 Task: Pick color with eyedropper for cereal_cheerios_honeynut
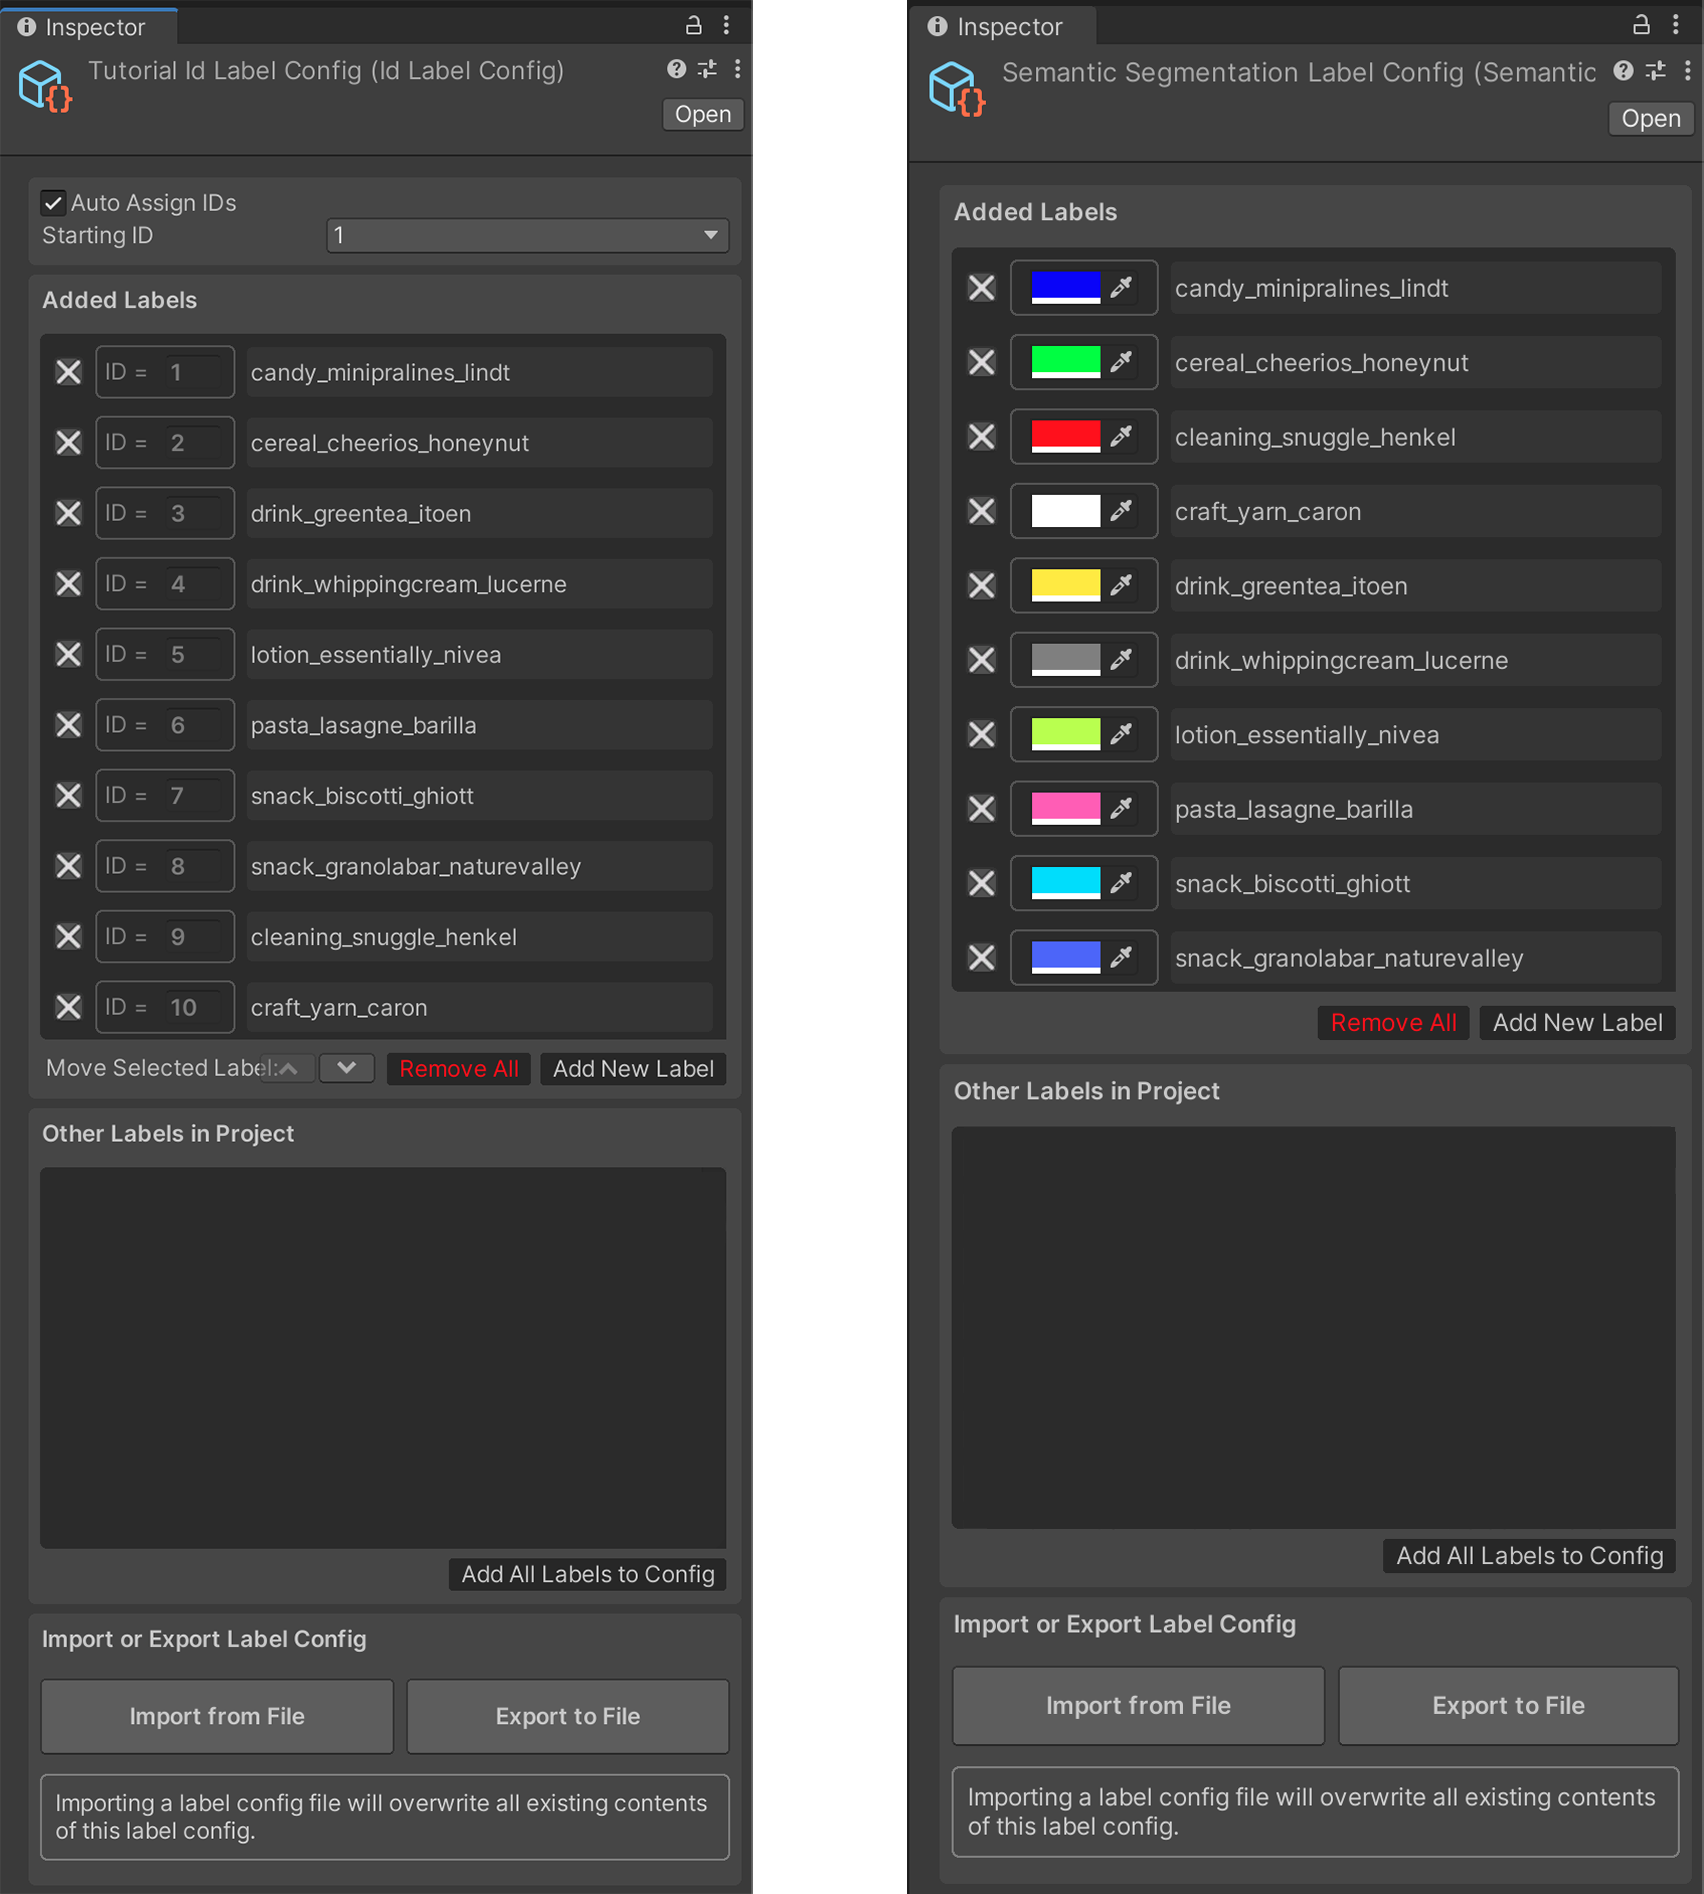(1121, 361)
